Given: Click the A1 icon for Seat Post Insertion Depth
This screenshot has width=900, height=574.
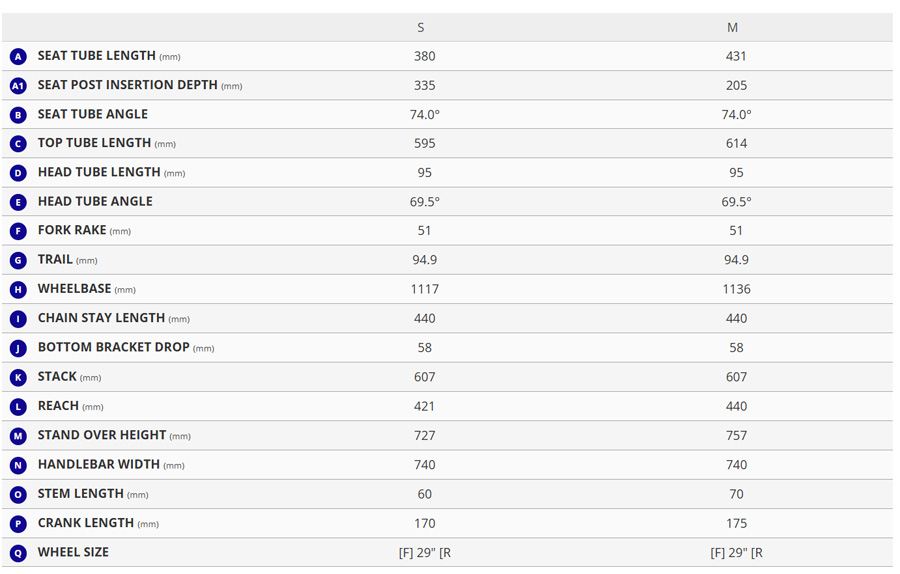Looking at the screenshot, I should (x=18, y=86).
